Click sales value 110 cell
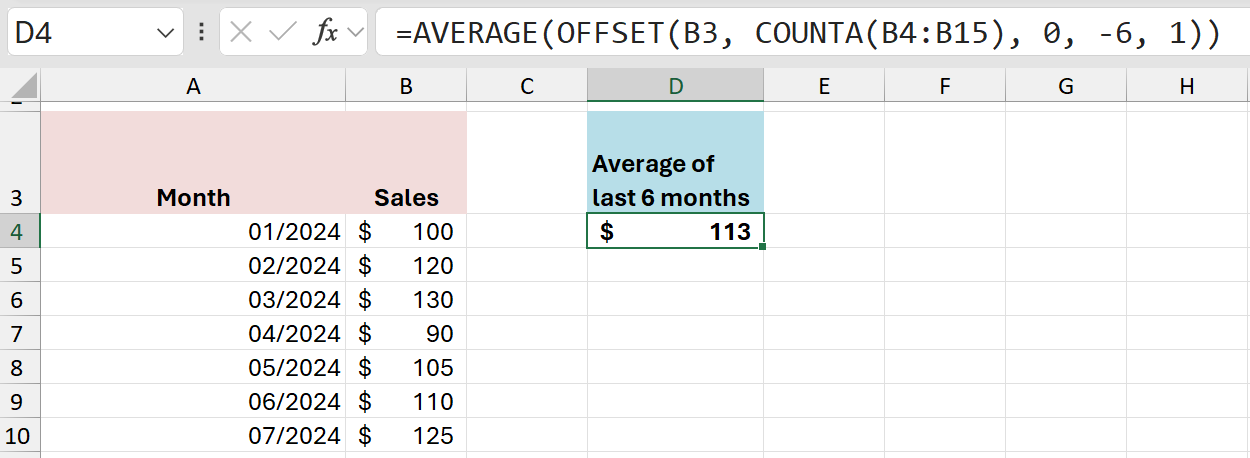 (x=406, y=401)
